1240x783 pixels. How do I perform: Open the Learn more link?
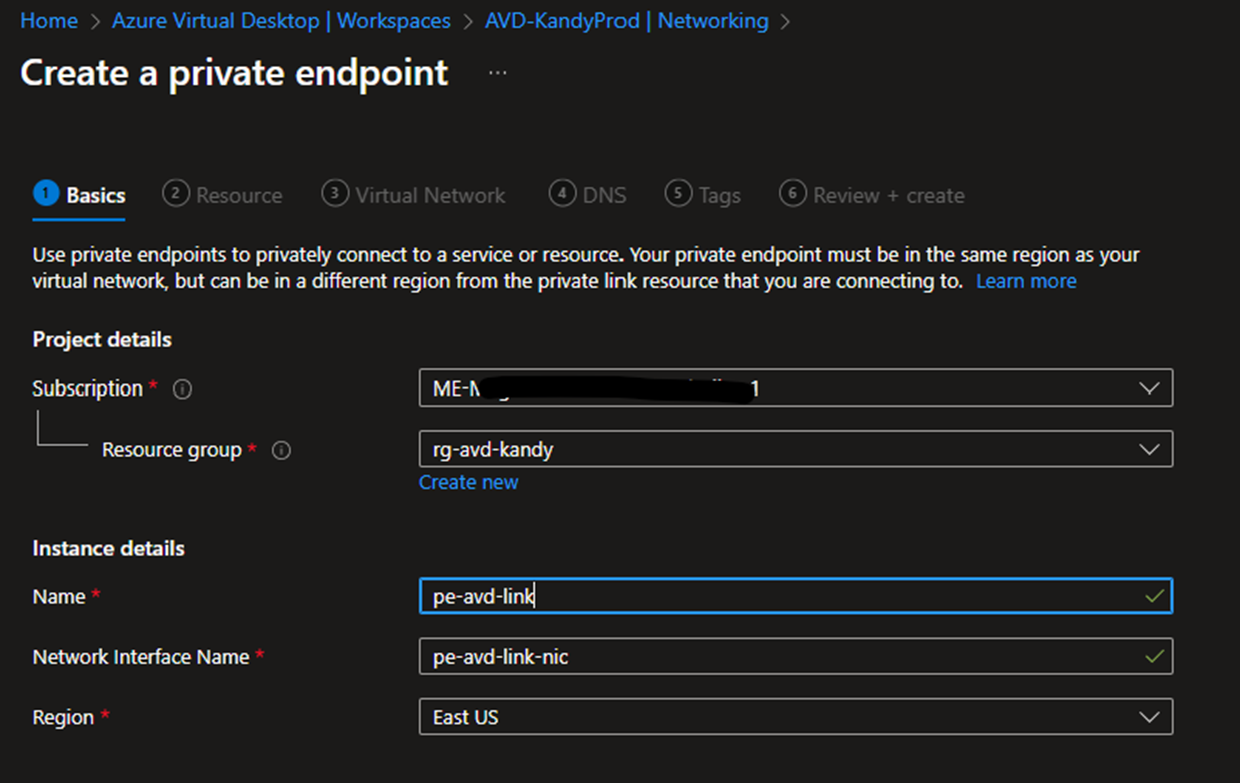point(1026,281)
